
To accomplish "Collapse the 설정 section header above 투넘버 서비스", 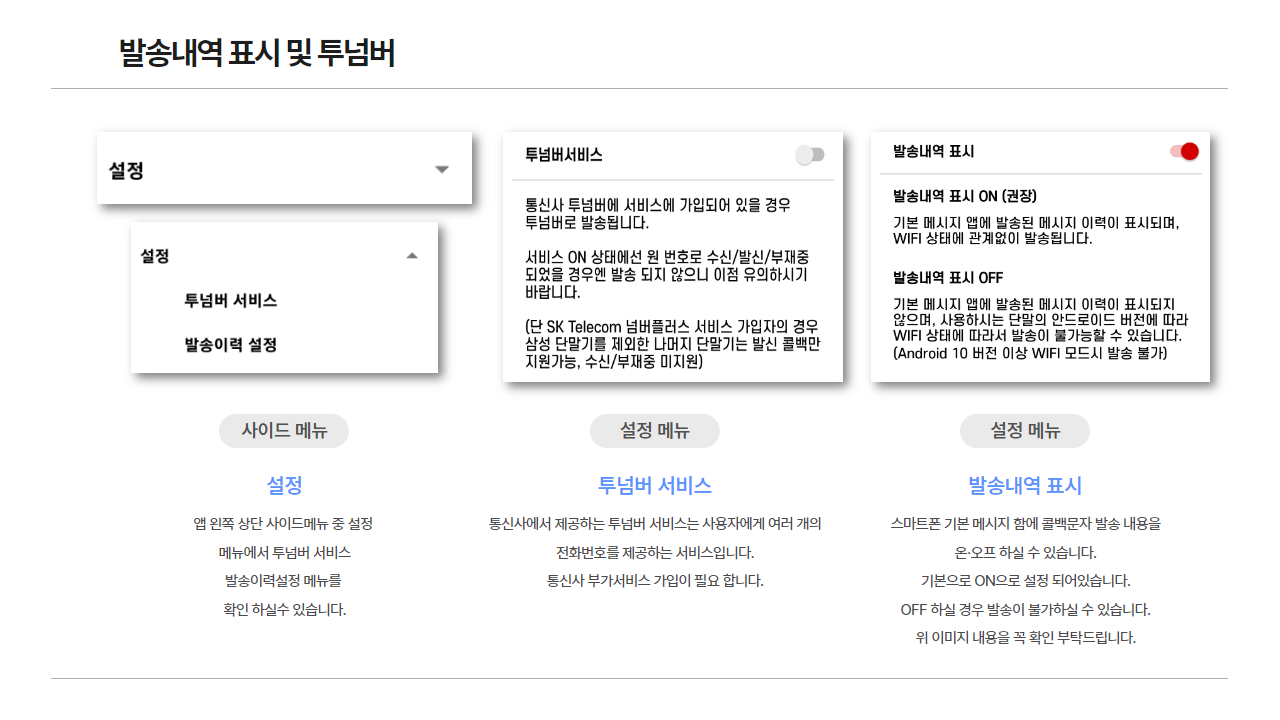I will pyautogui.click(x=156, y=256).
